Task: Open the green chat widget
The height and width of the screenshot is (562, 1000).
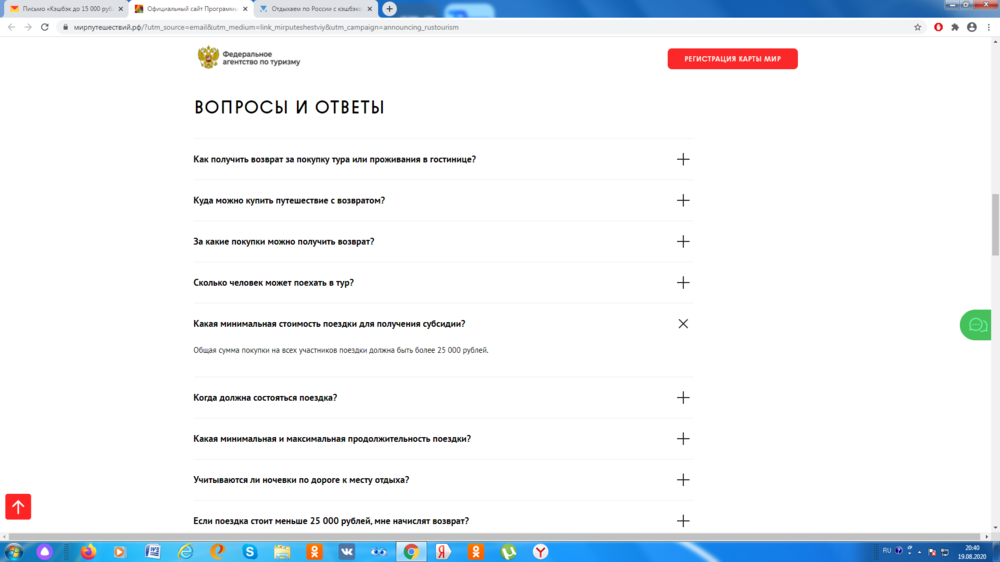Action: pyautogui.click(x=976, y=325)
